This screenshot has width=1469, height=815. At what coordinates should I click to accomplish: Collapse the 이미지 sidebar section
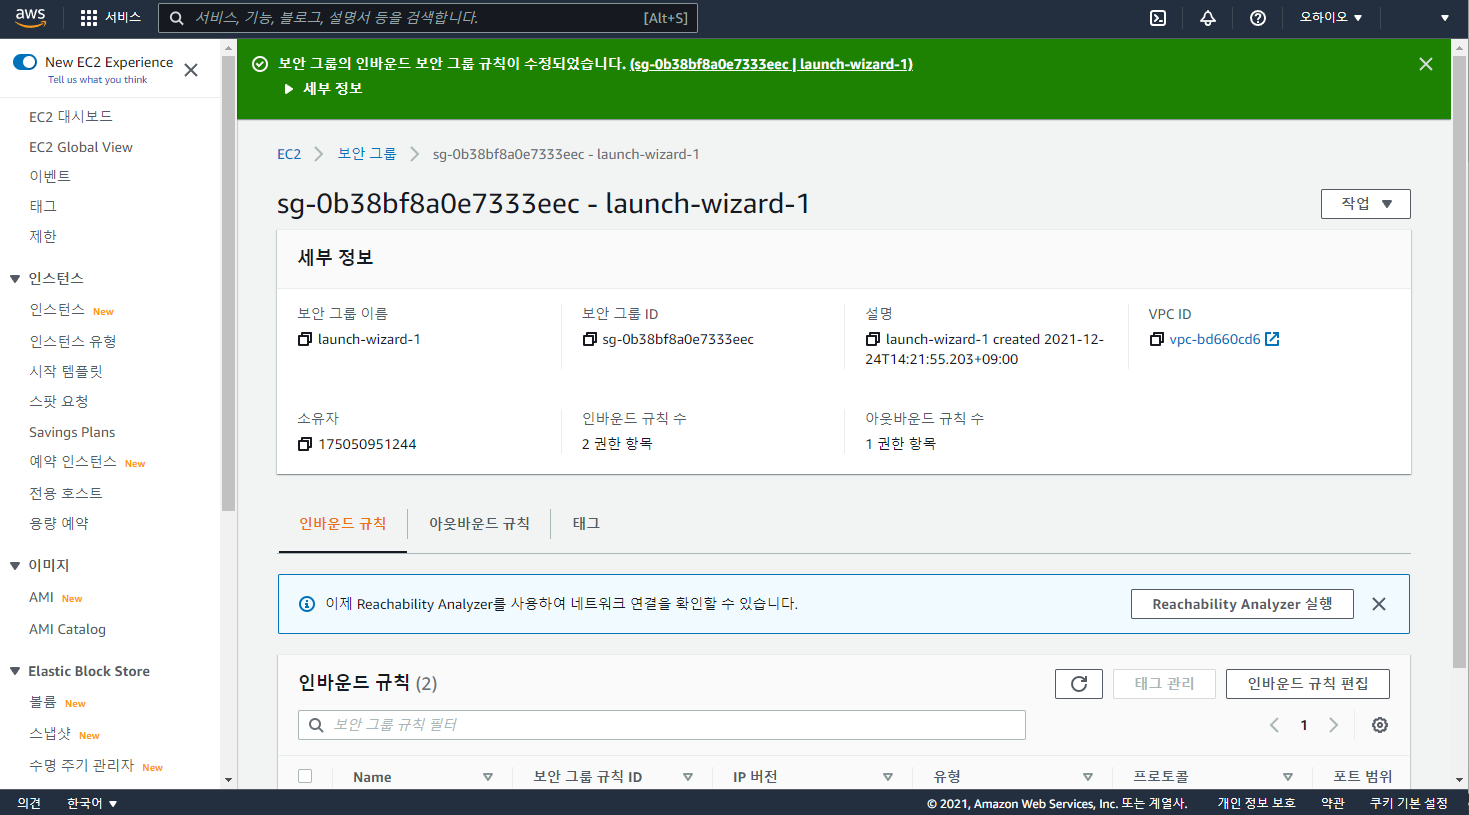15,566
